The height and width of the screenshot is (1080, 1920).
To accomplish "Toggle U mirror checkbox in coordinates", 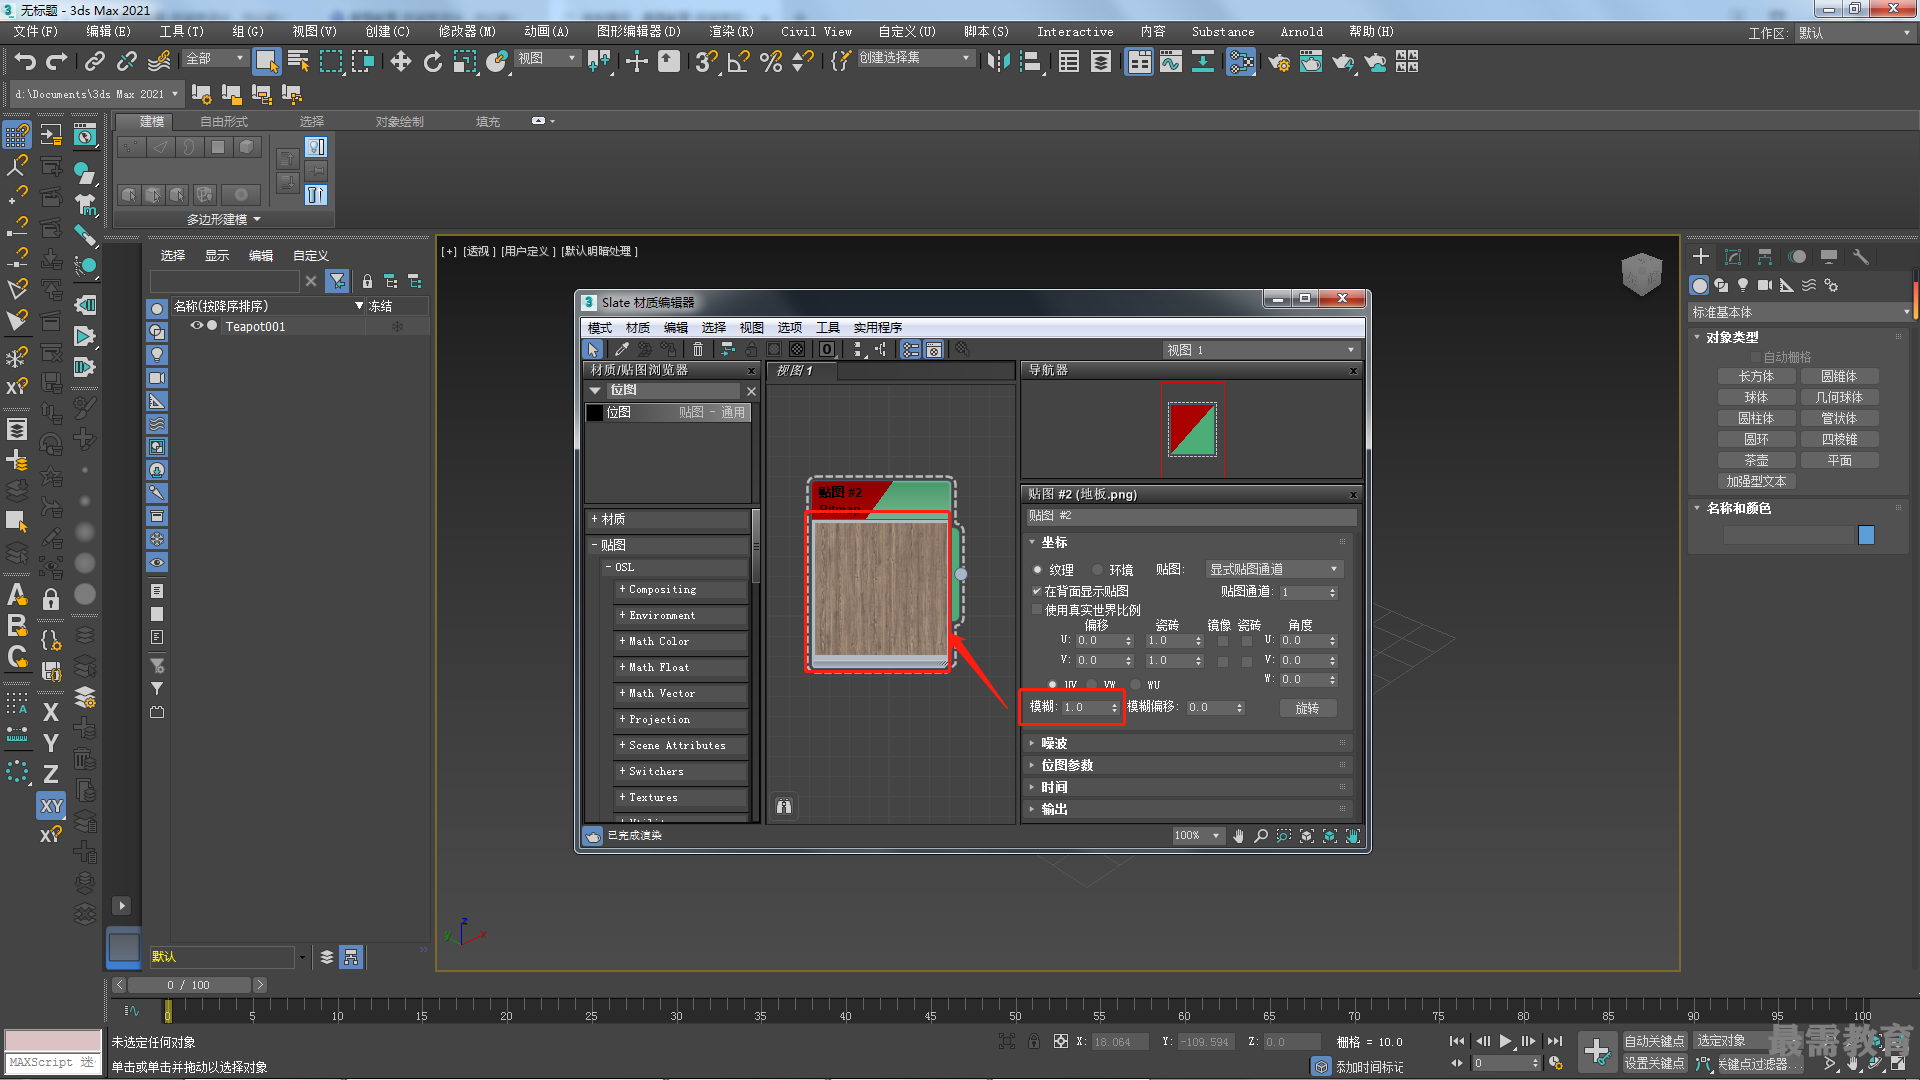I will pos(1222,641).
